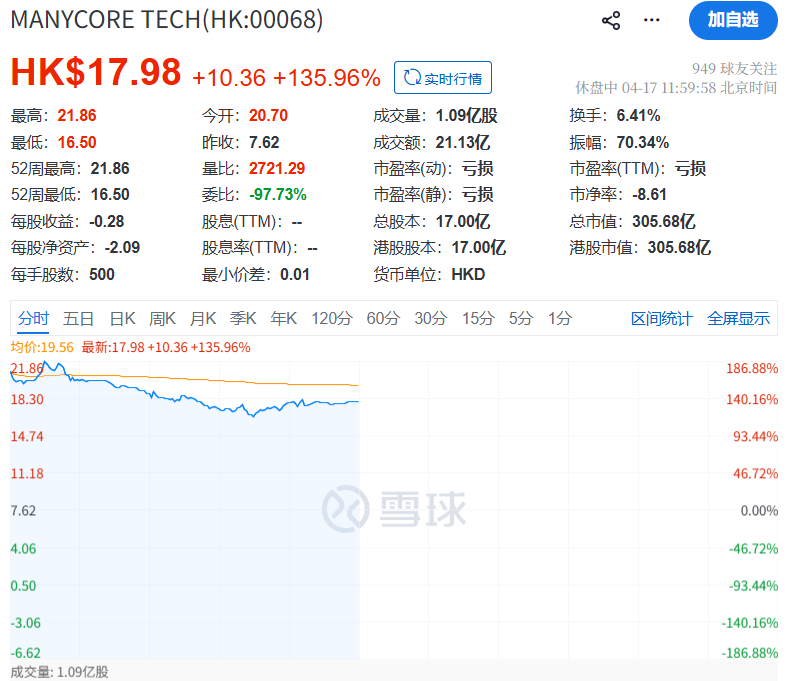795x681 pixels.
Task: Click the 成交量: 1.09亿股 label below chart
Action: (x=59, y=672)
